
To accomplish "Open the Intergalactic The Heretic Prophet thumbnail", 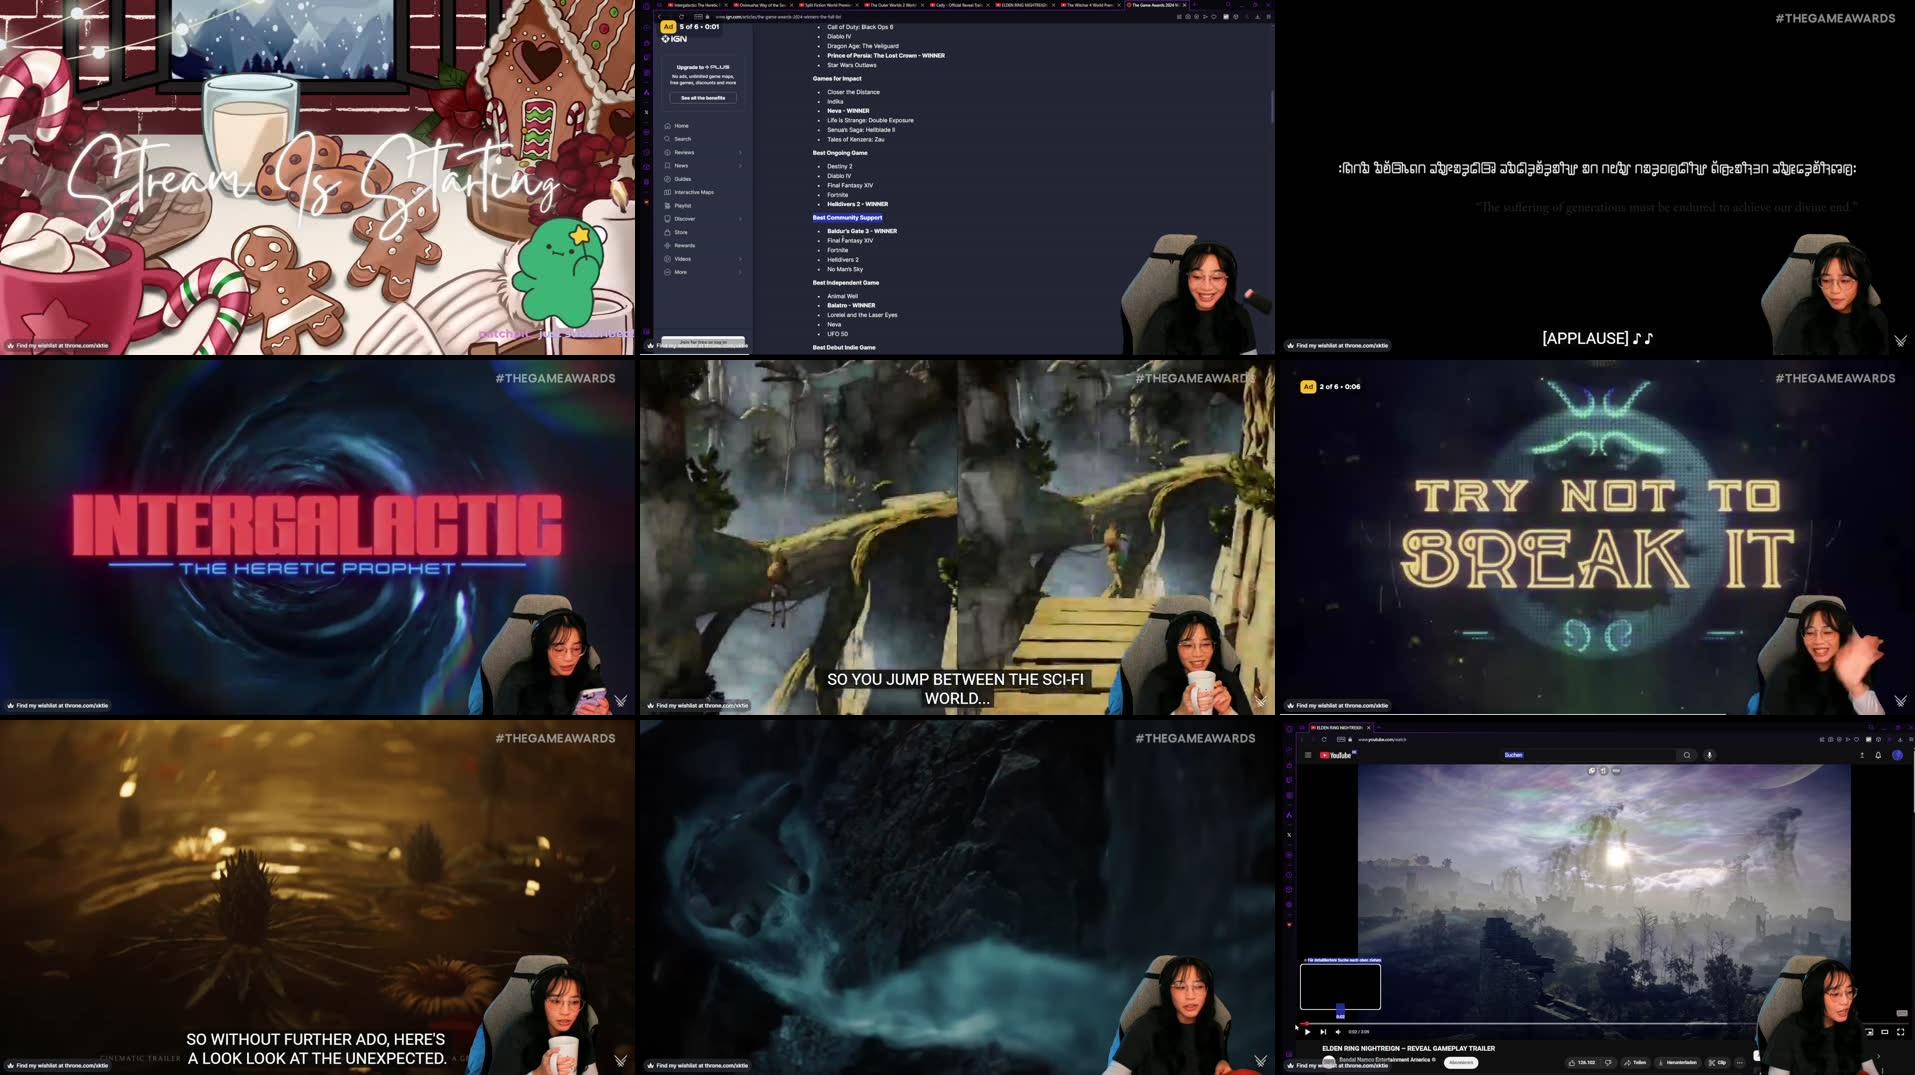I will [x=317, y=537].
